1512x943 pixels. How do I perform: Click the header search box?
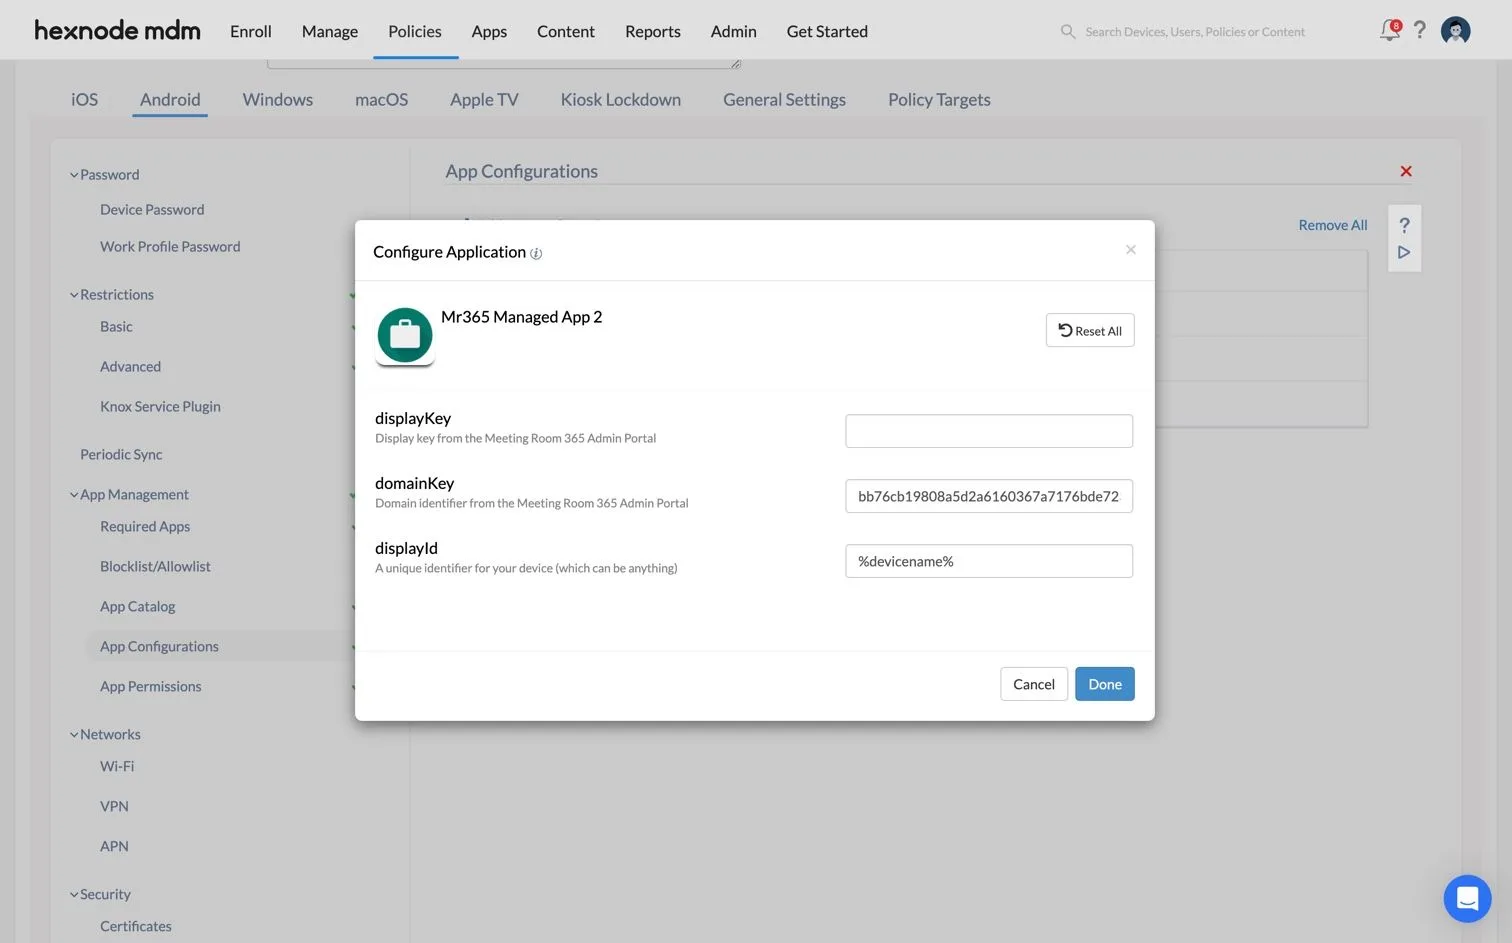pyautogui.click(x=1195, y=32)
